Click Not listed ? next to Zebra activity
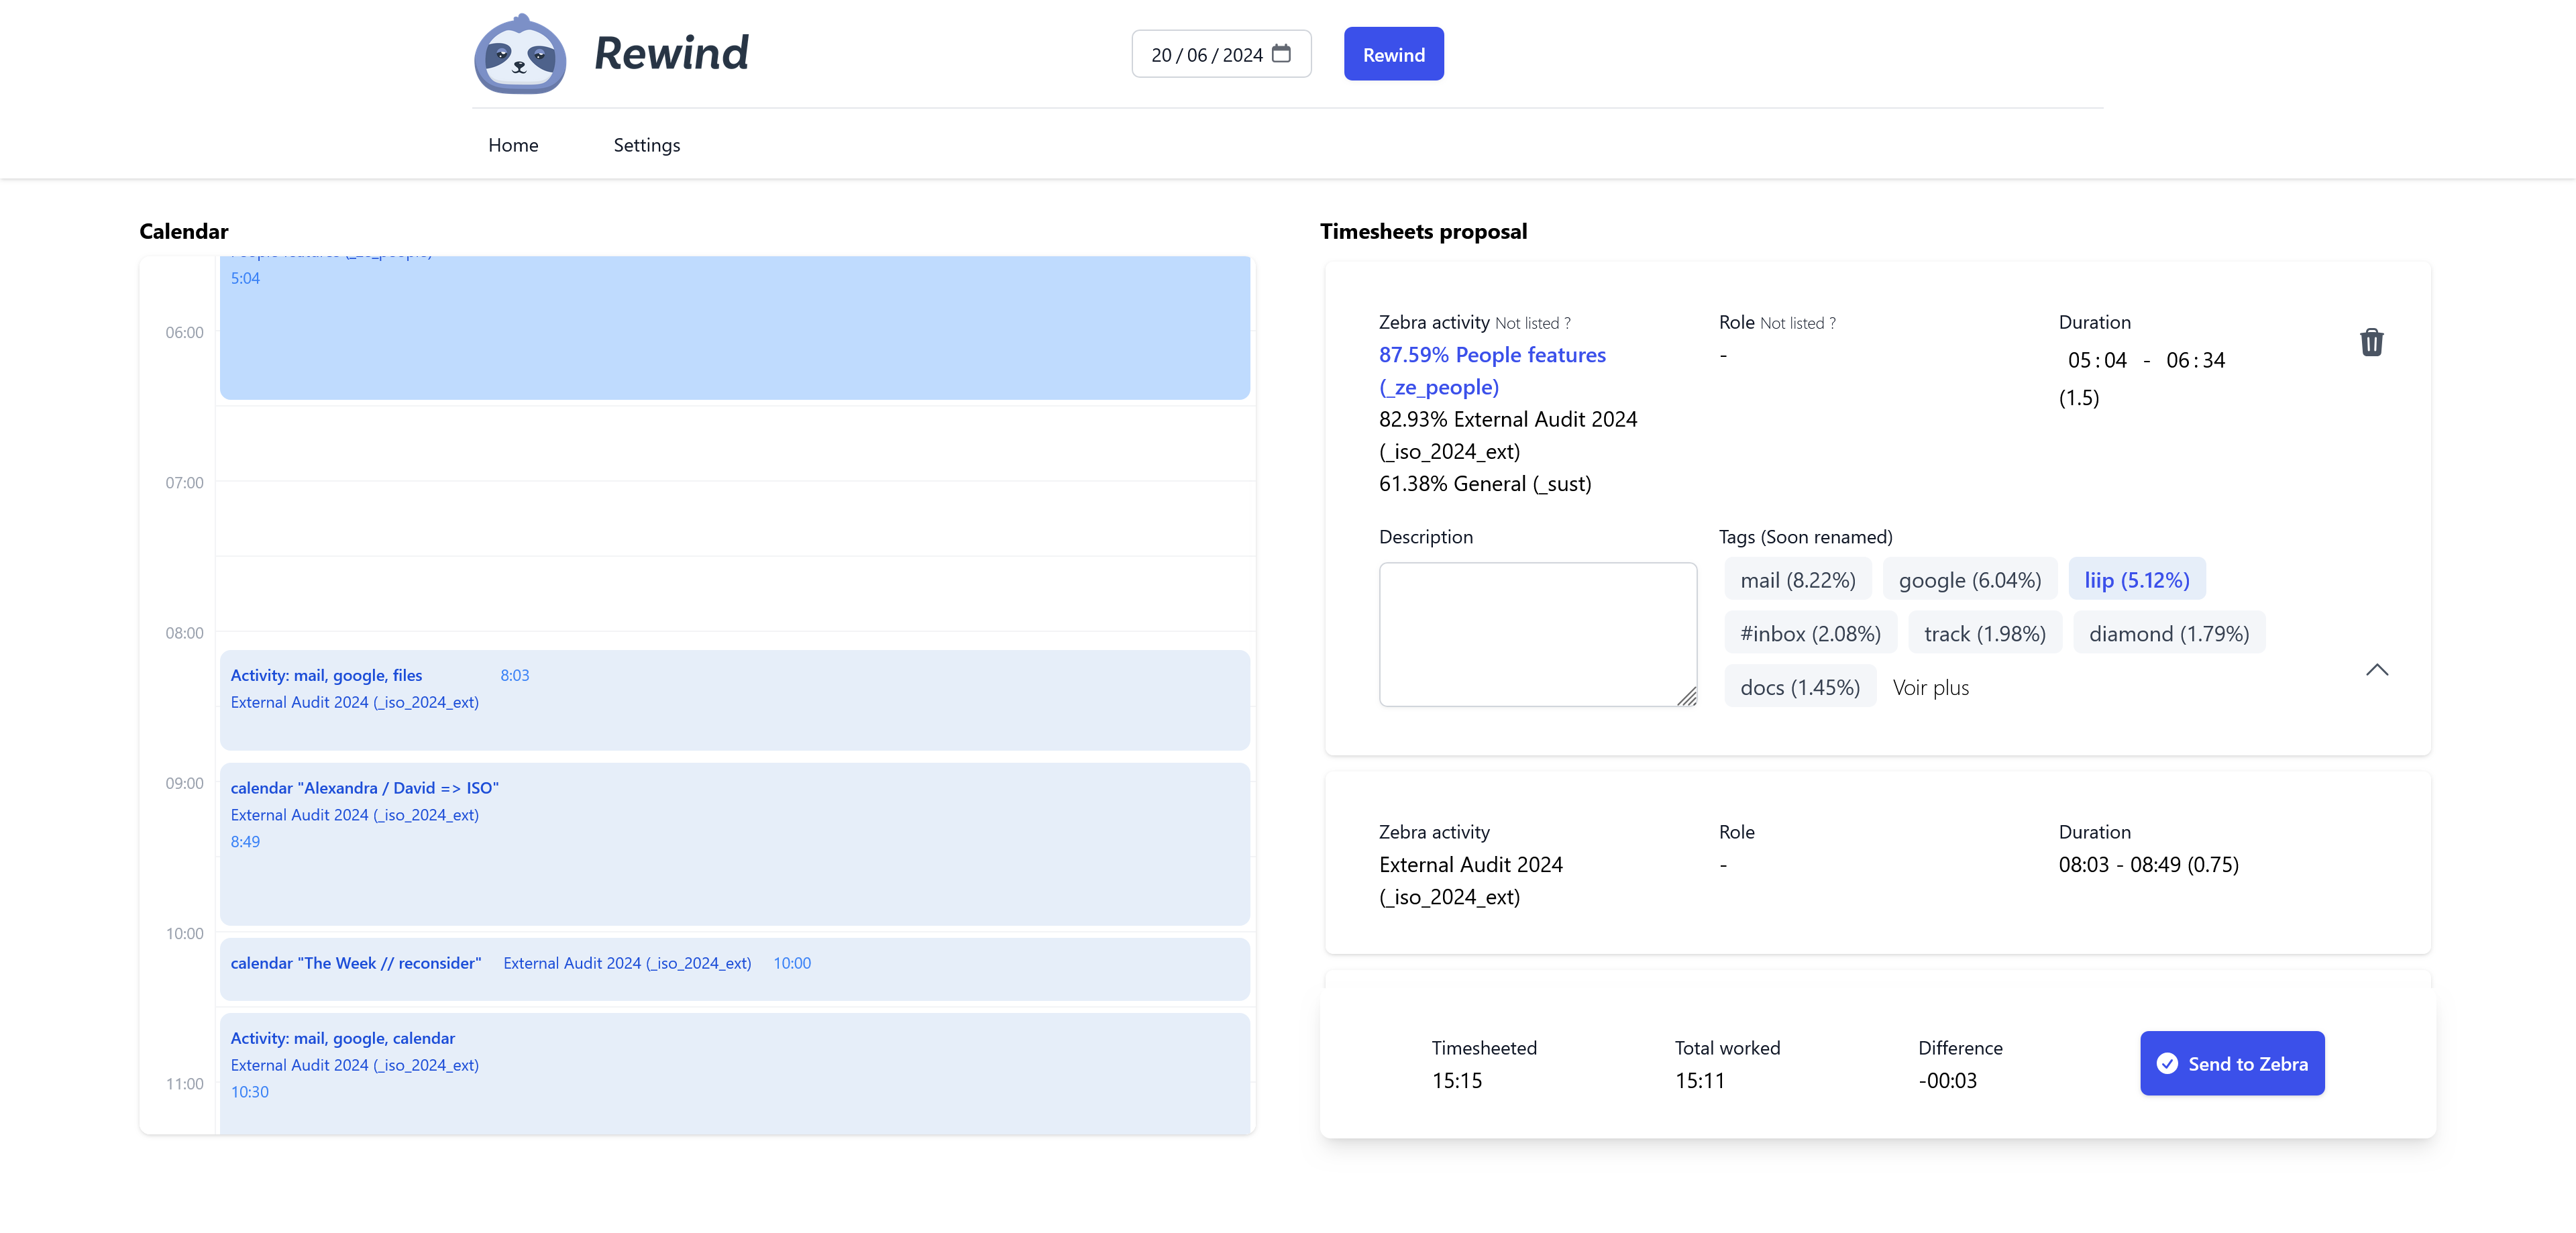This screenshot has height=1233, width=2576. pyautogui.click(x=1533, y=322)
